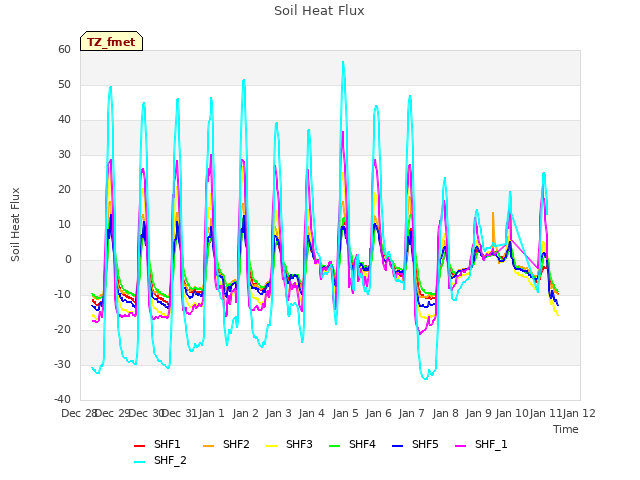Screen dimensions: 640x480
Task: Click the vertical Soil Heat Flux axis label
Action: point(15,224)
